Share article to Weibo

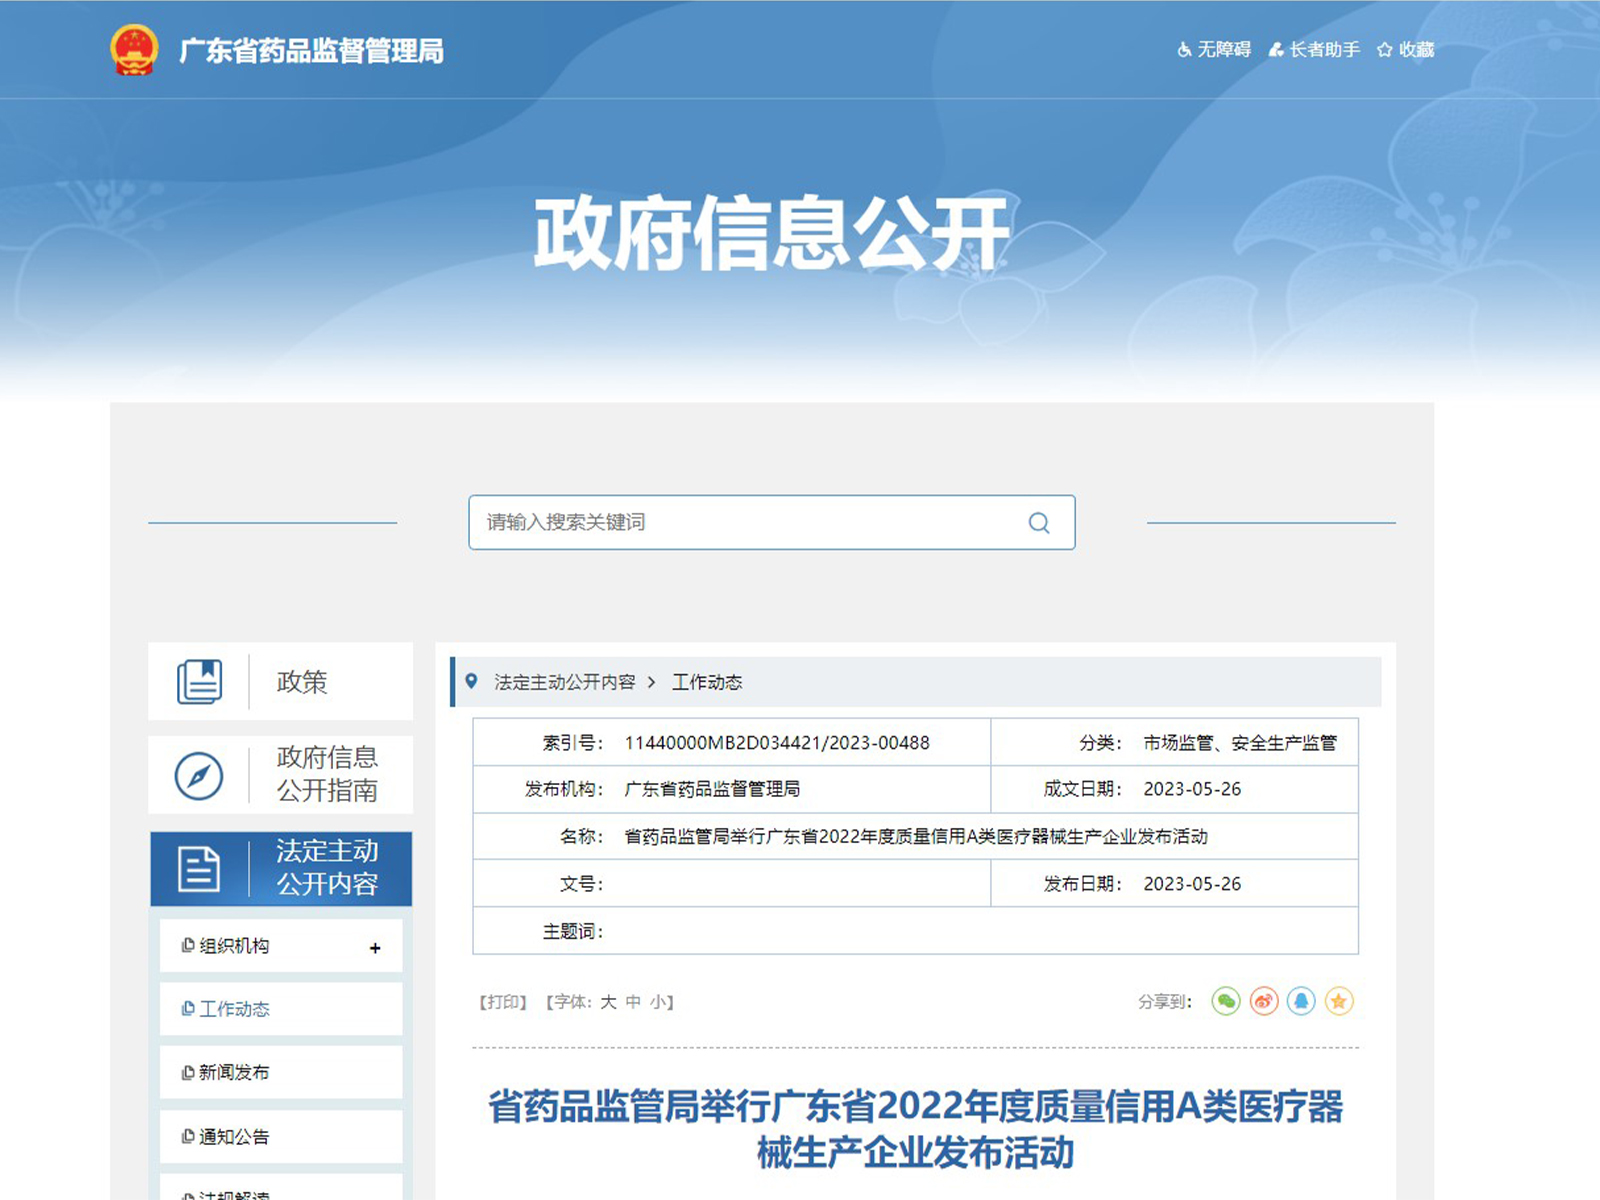tap(1264, 1001)
